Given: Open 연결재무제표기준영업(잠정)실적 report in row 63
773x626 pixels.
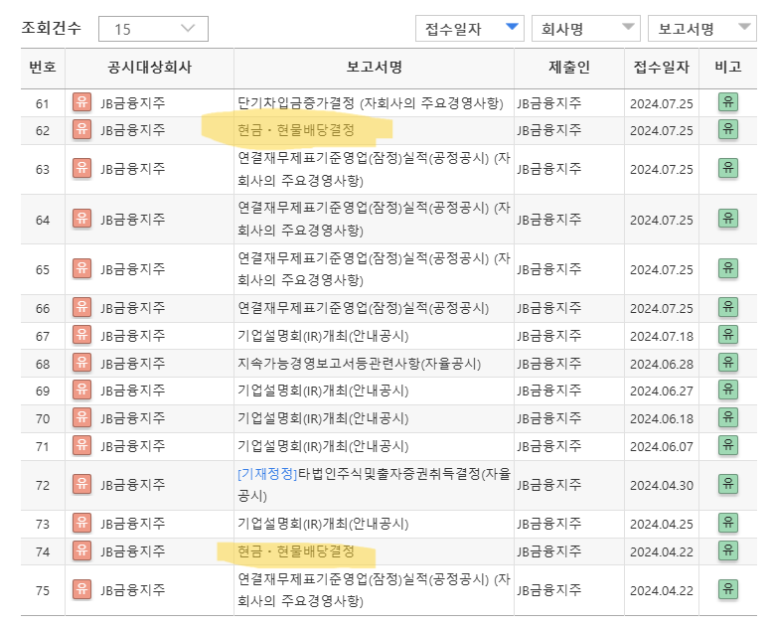Looking at the screenshot, I should (x=374, y=169).
